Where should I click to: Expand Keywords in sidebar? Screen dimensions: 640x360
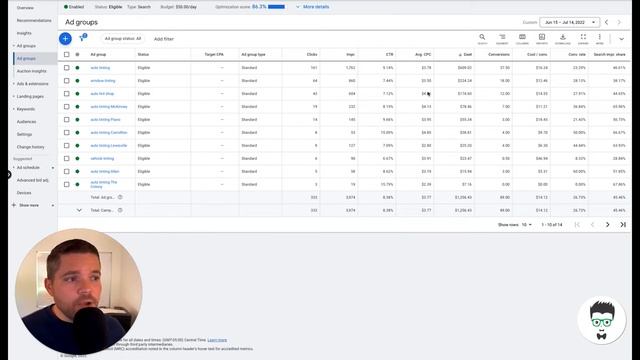coord(13,109)
